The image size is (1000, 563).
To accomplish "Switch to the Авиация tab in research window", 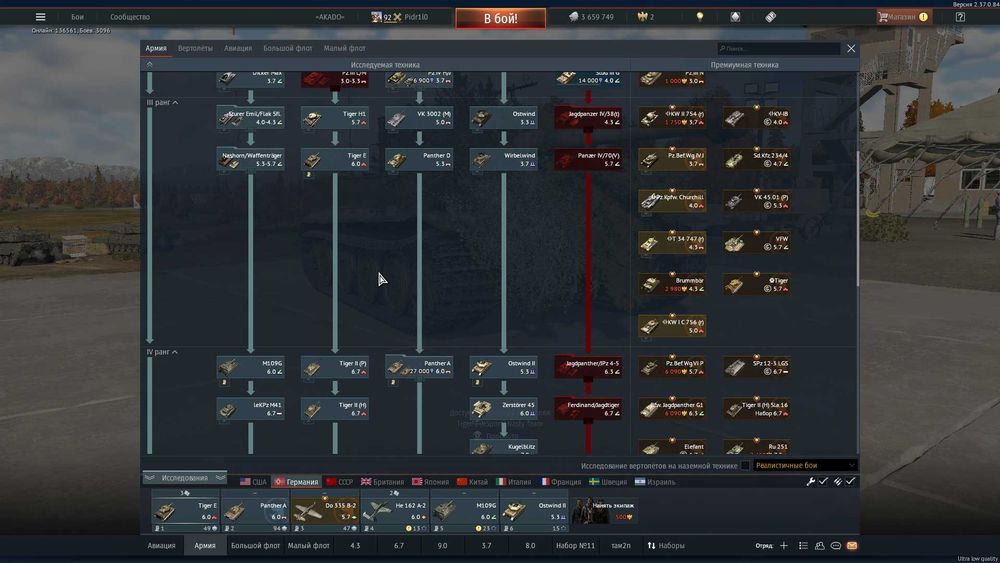I will click(x=238, y=48).
